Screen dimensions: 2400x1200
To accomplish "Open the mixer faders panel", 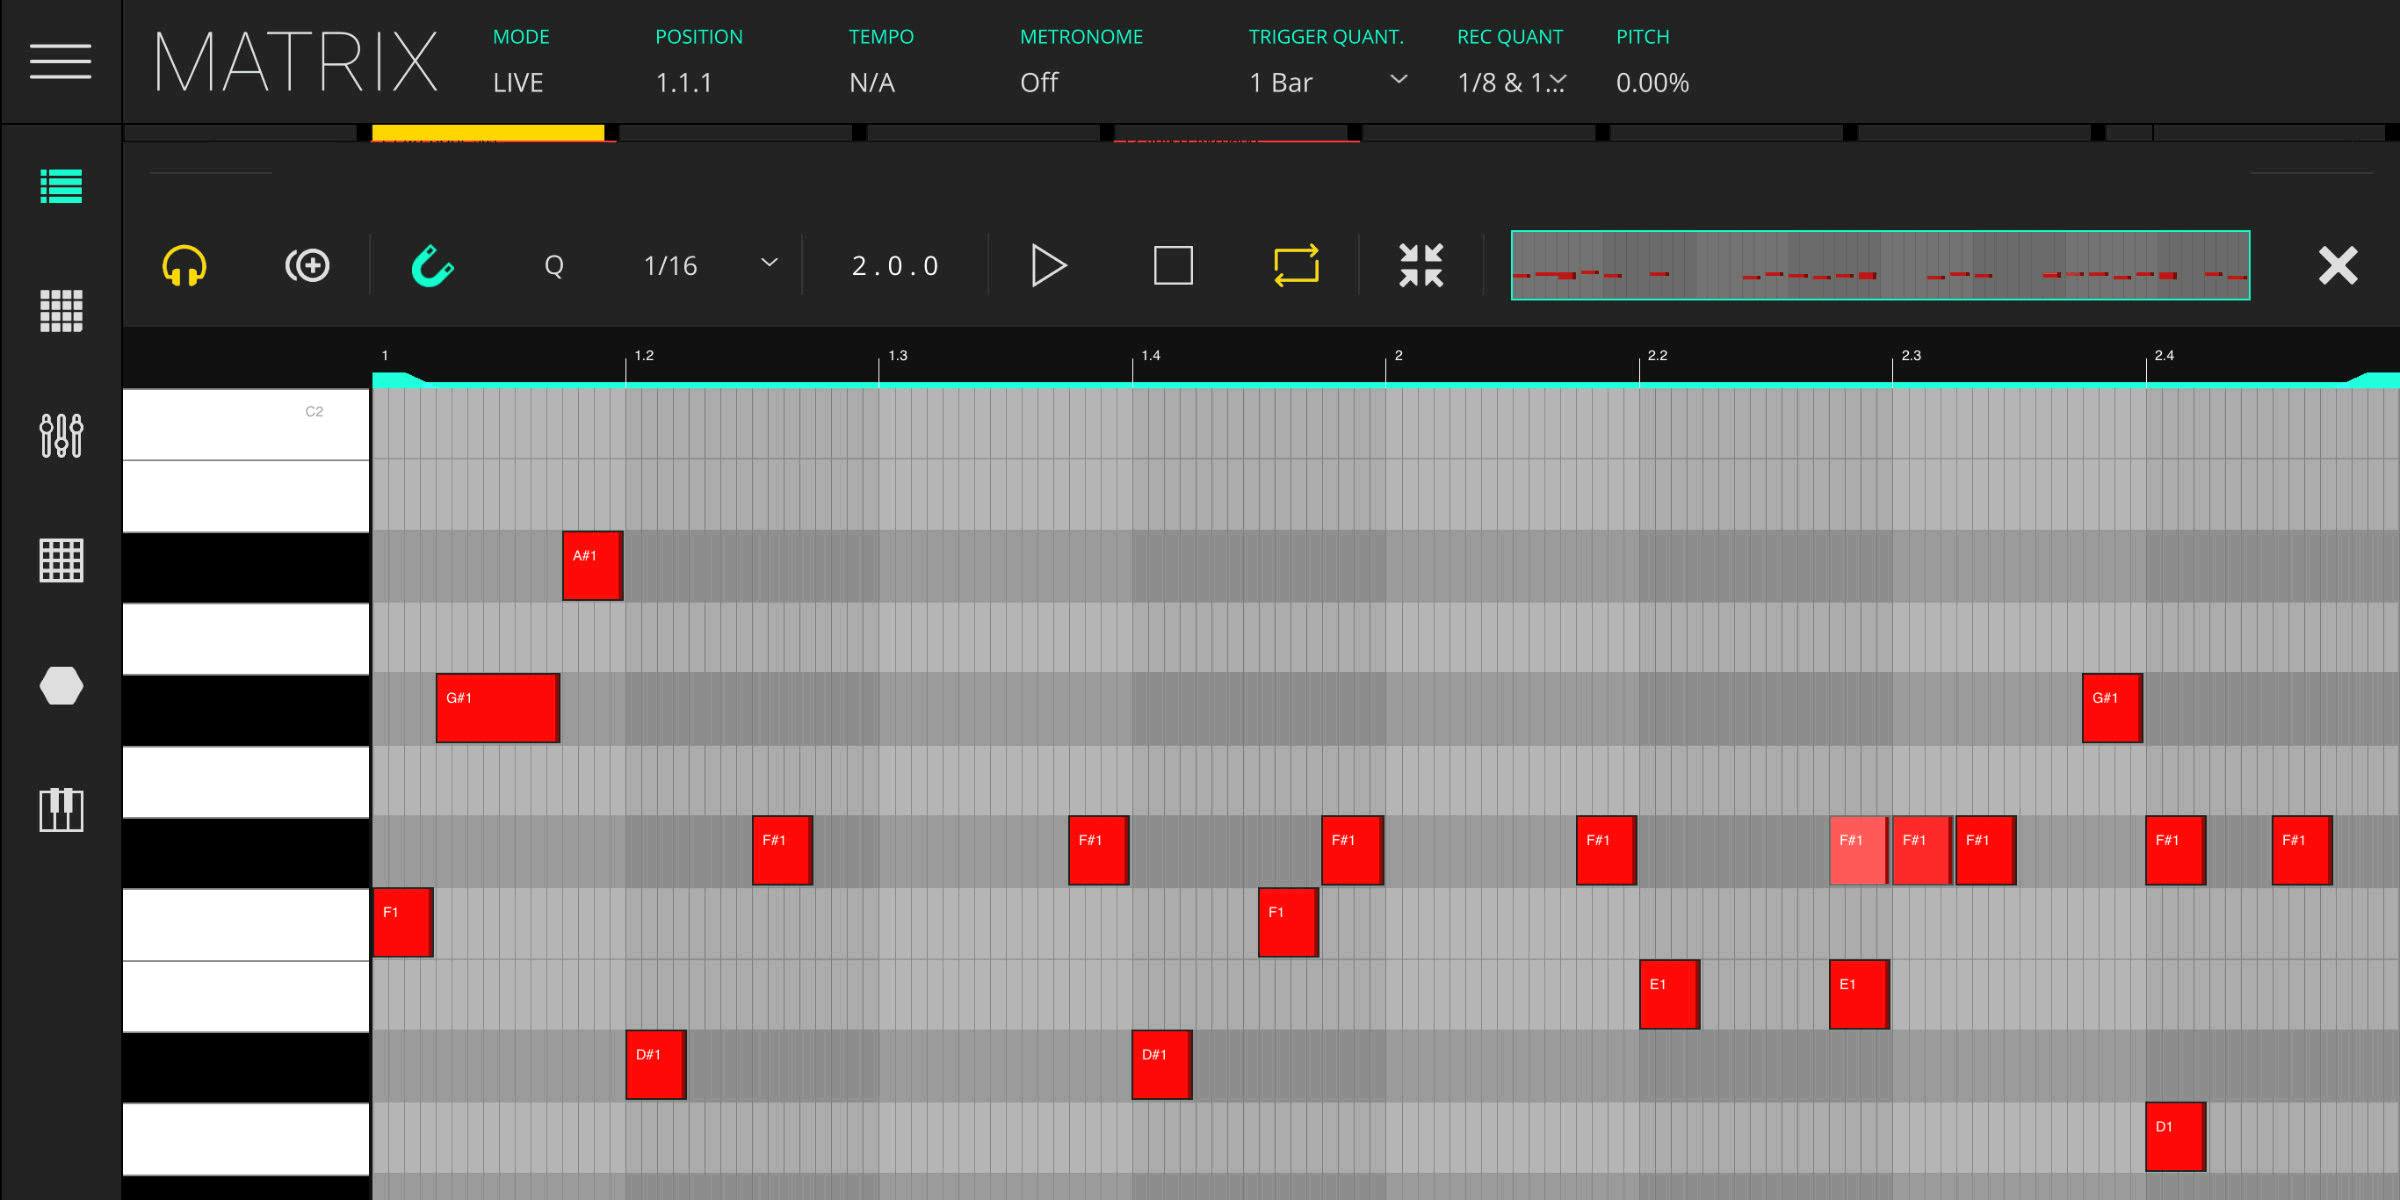I will click(x=61, y=436).
